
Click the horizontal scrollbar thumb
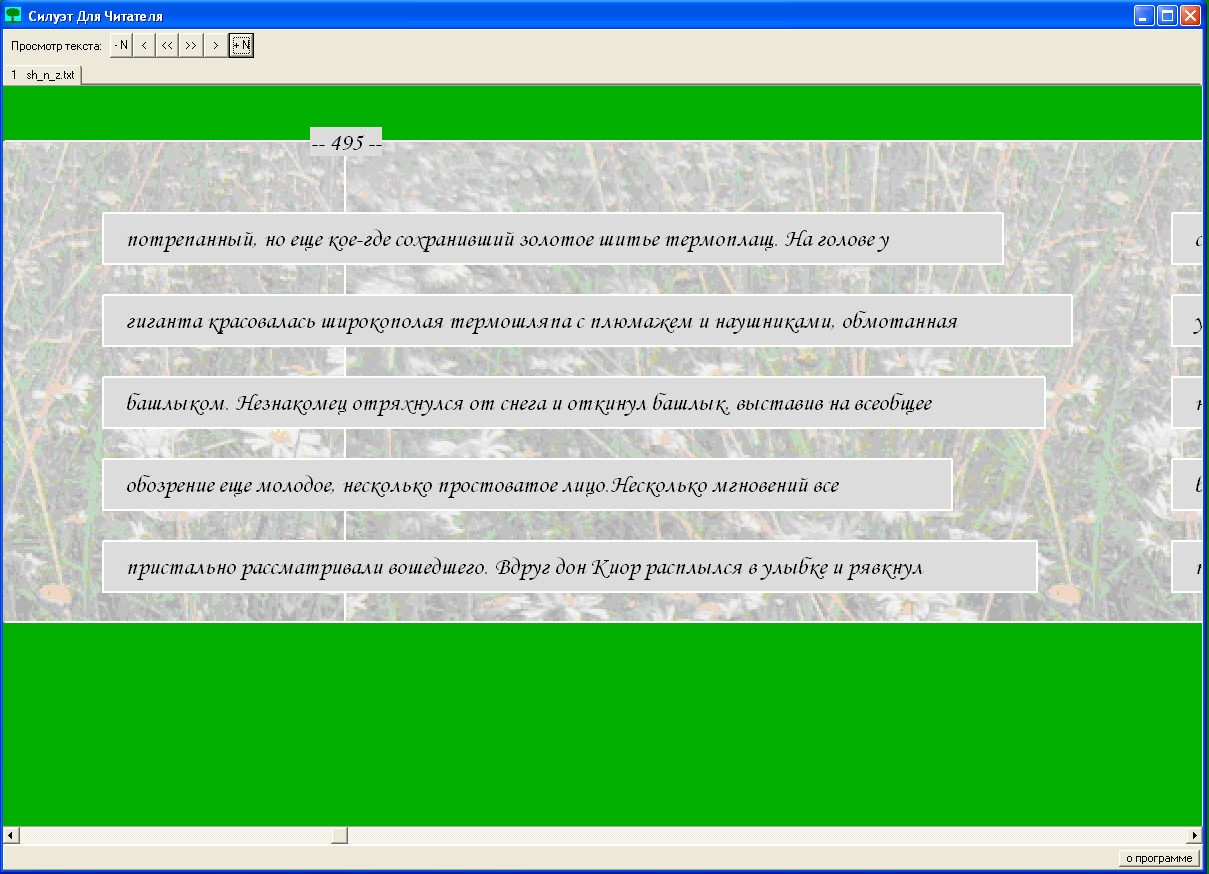(339, 835)
